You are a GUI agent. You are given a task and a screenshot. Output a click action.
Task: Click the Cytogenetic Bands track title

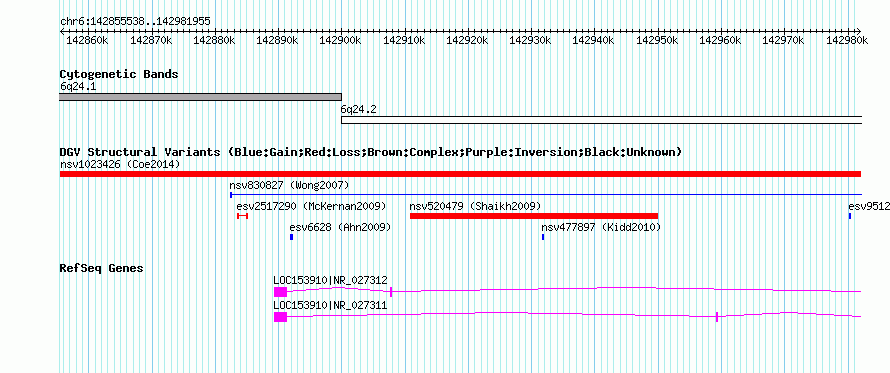pyautogui.click(x=119, y=74)
